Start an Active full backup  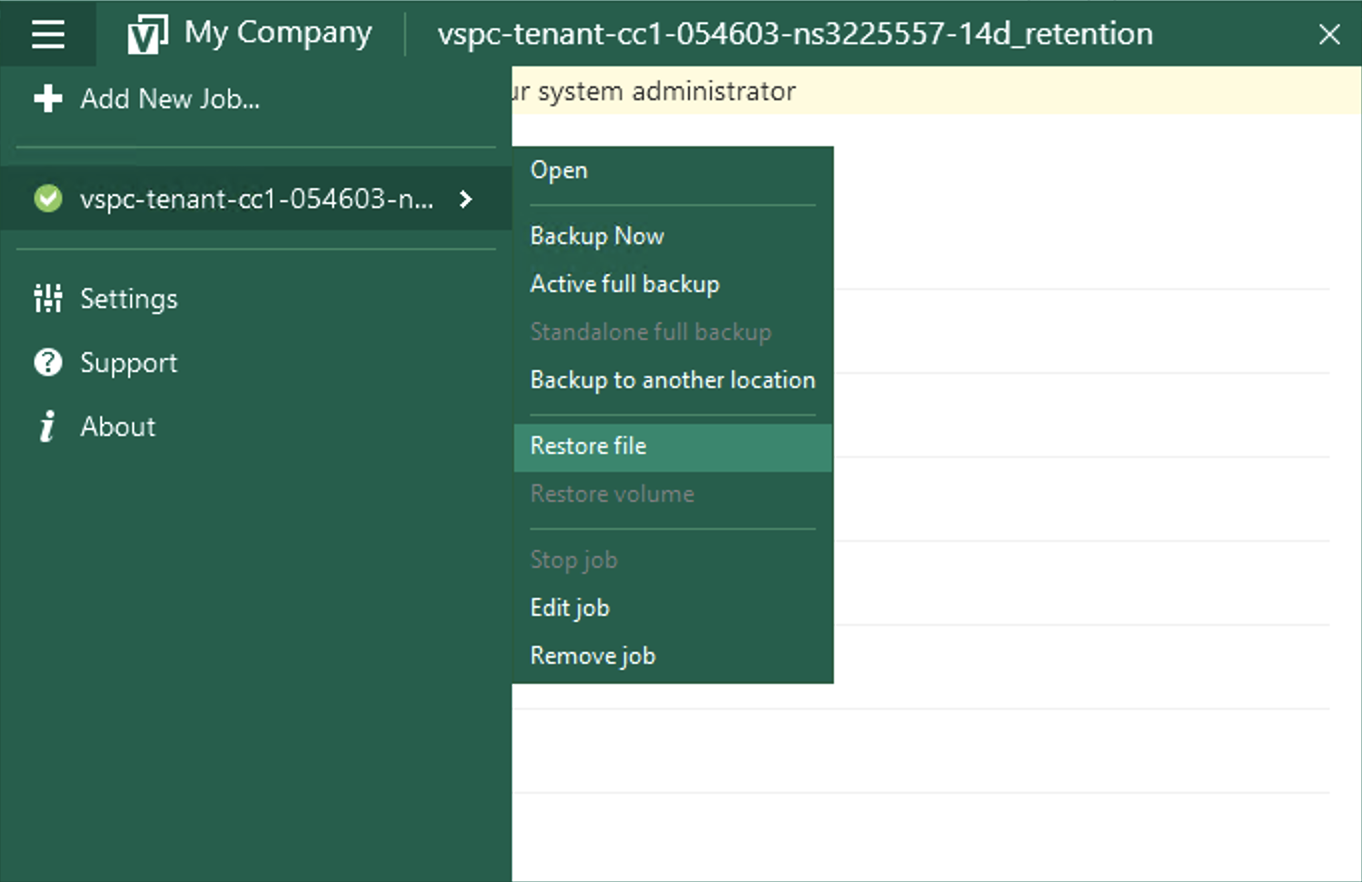(x=624, y=284)
